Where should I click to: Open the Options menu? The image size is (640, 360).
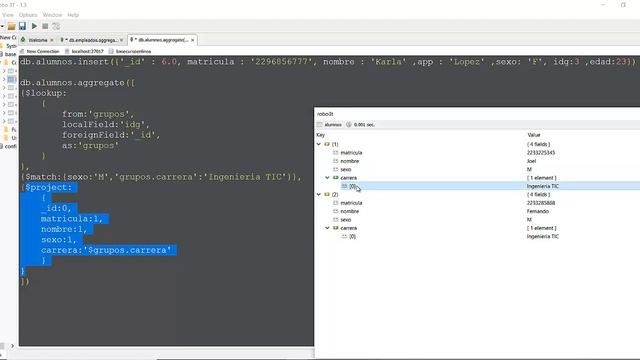pos(28,15)
